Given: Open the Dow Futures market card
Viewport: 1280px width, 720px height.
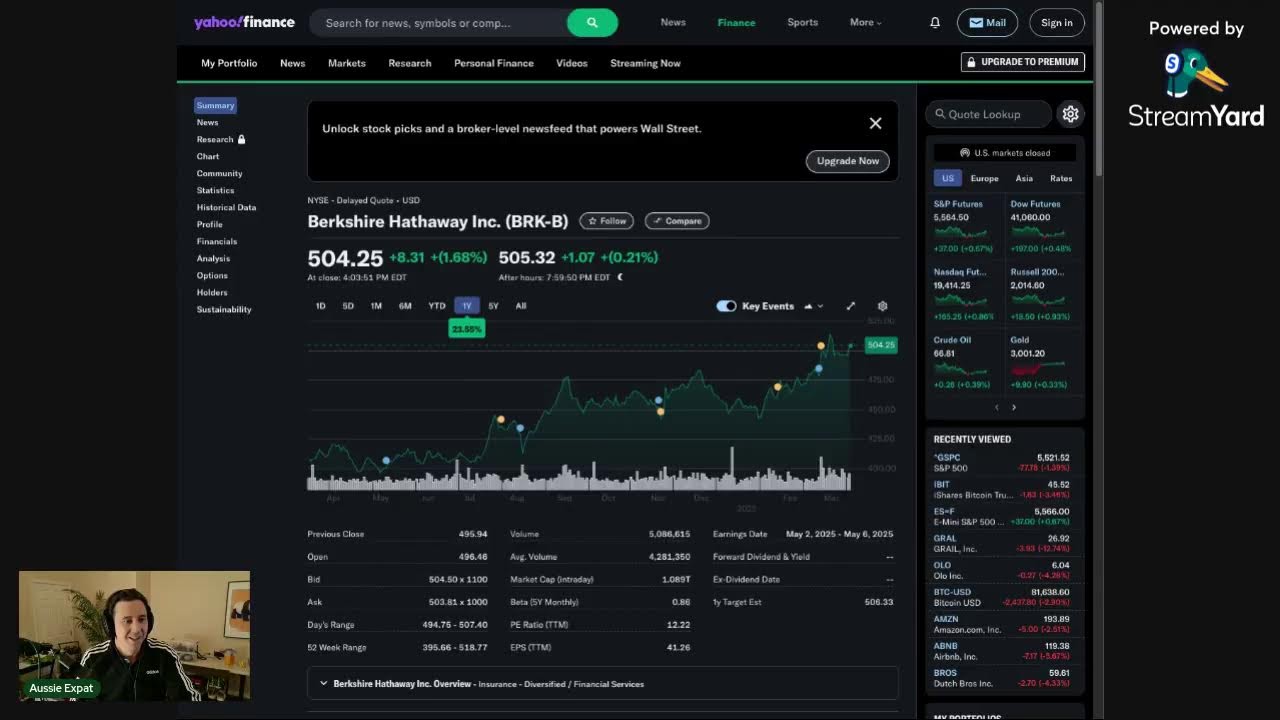Looking at the screenshot, I should coord(1042,226).
